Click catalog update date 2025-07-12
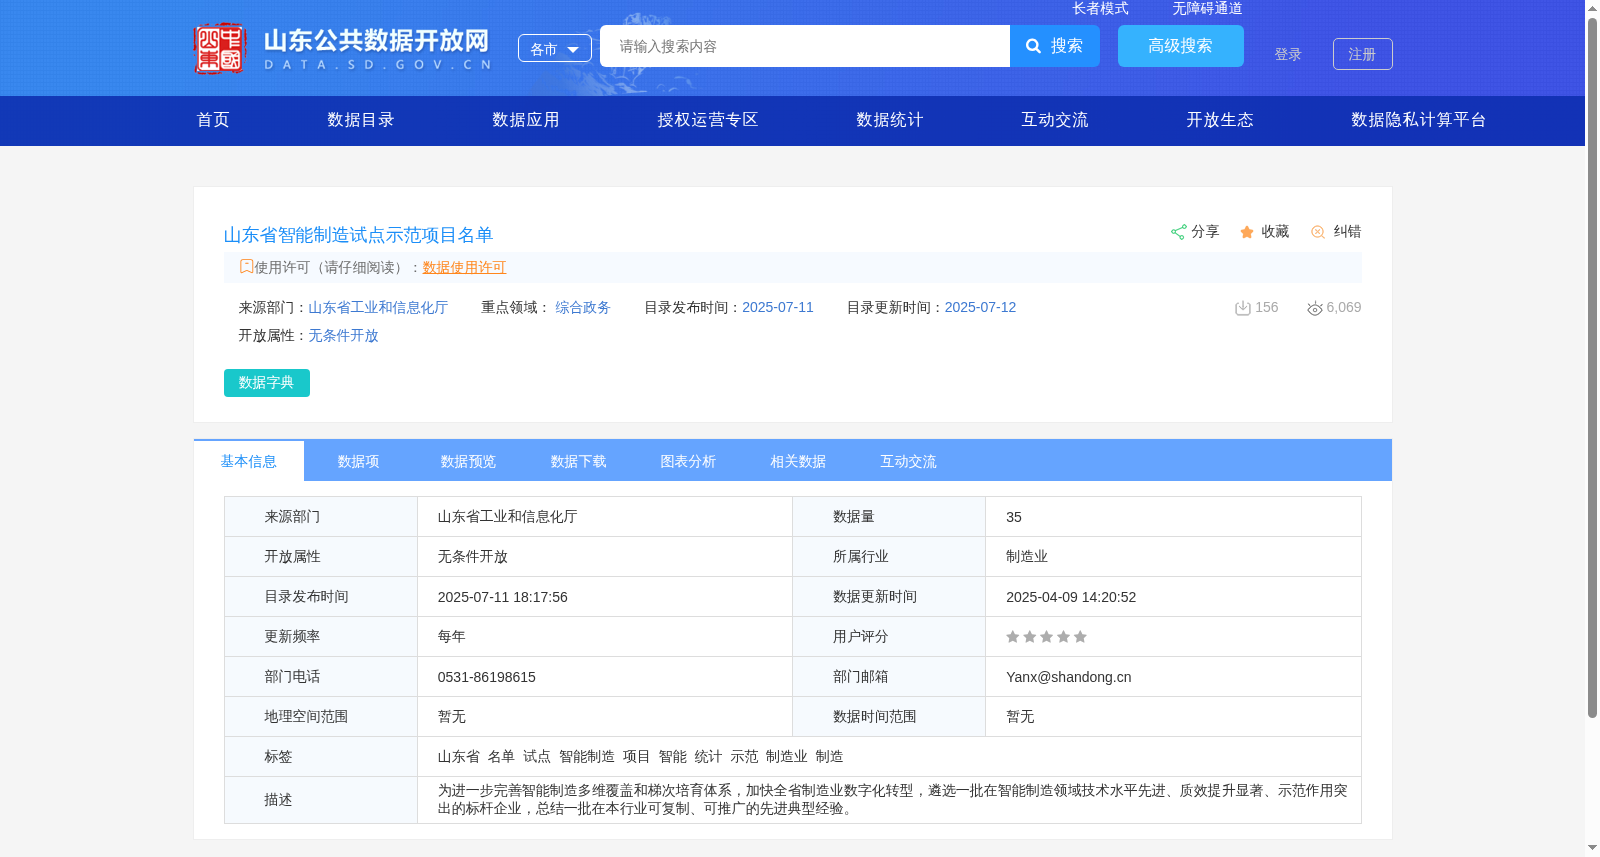The height and width of the screenshot is (857, 1600). tap(980, 307)
